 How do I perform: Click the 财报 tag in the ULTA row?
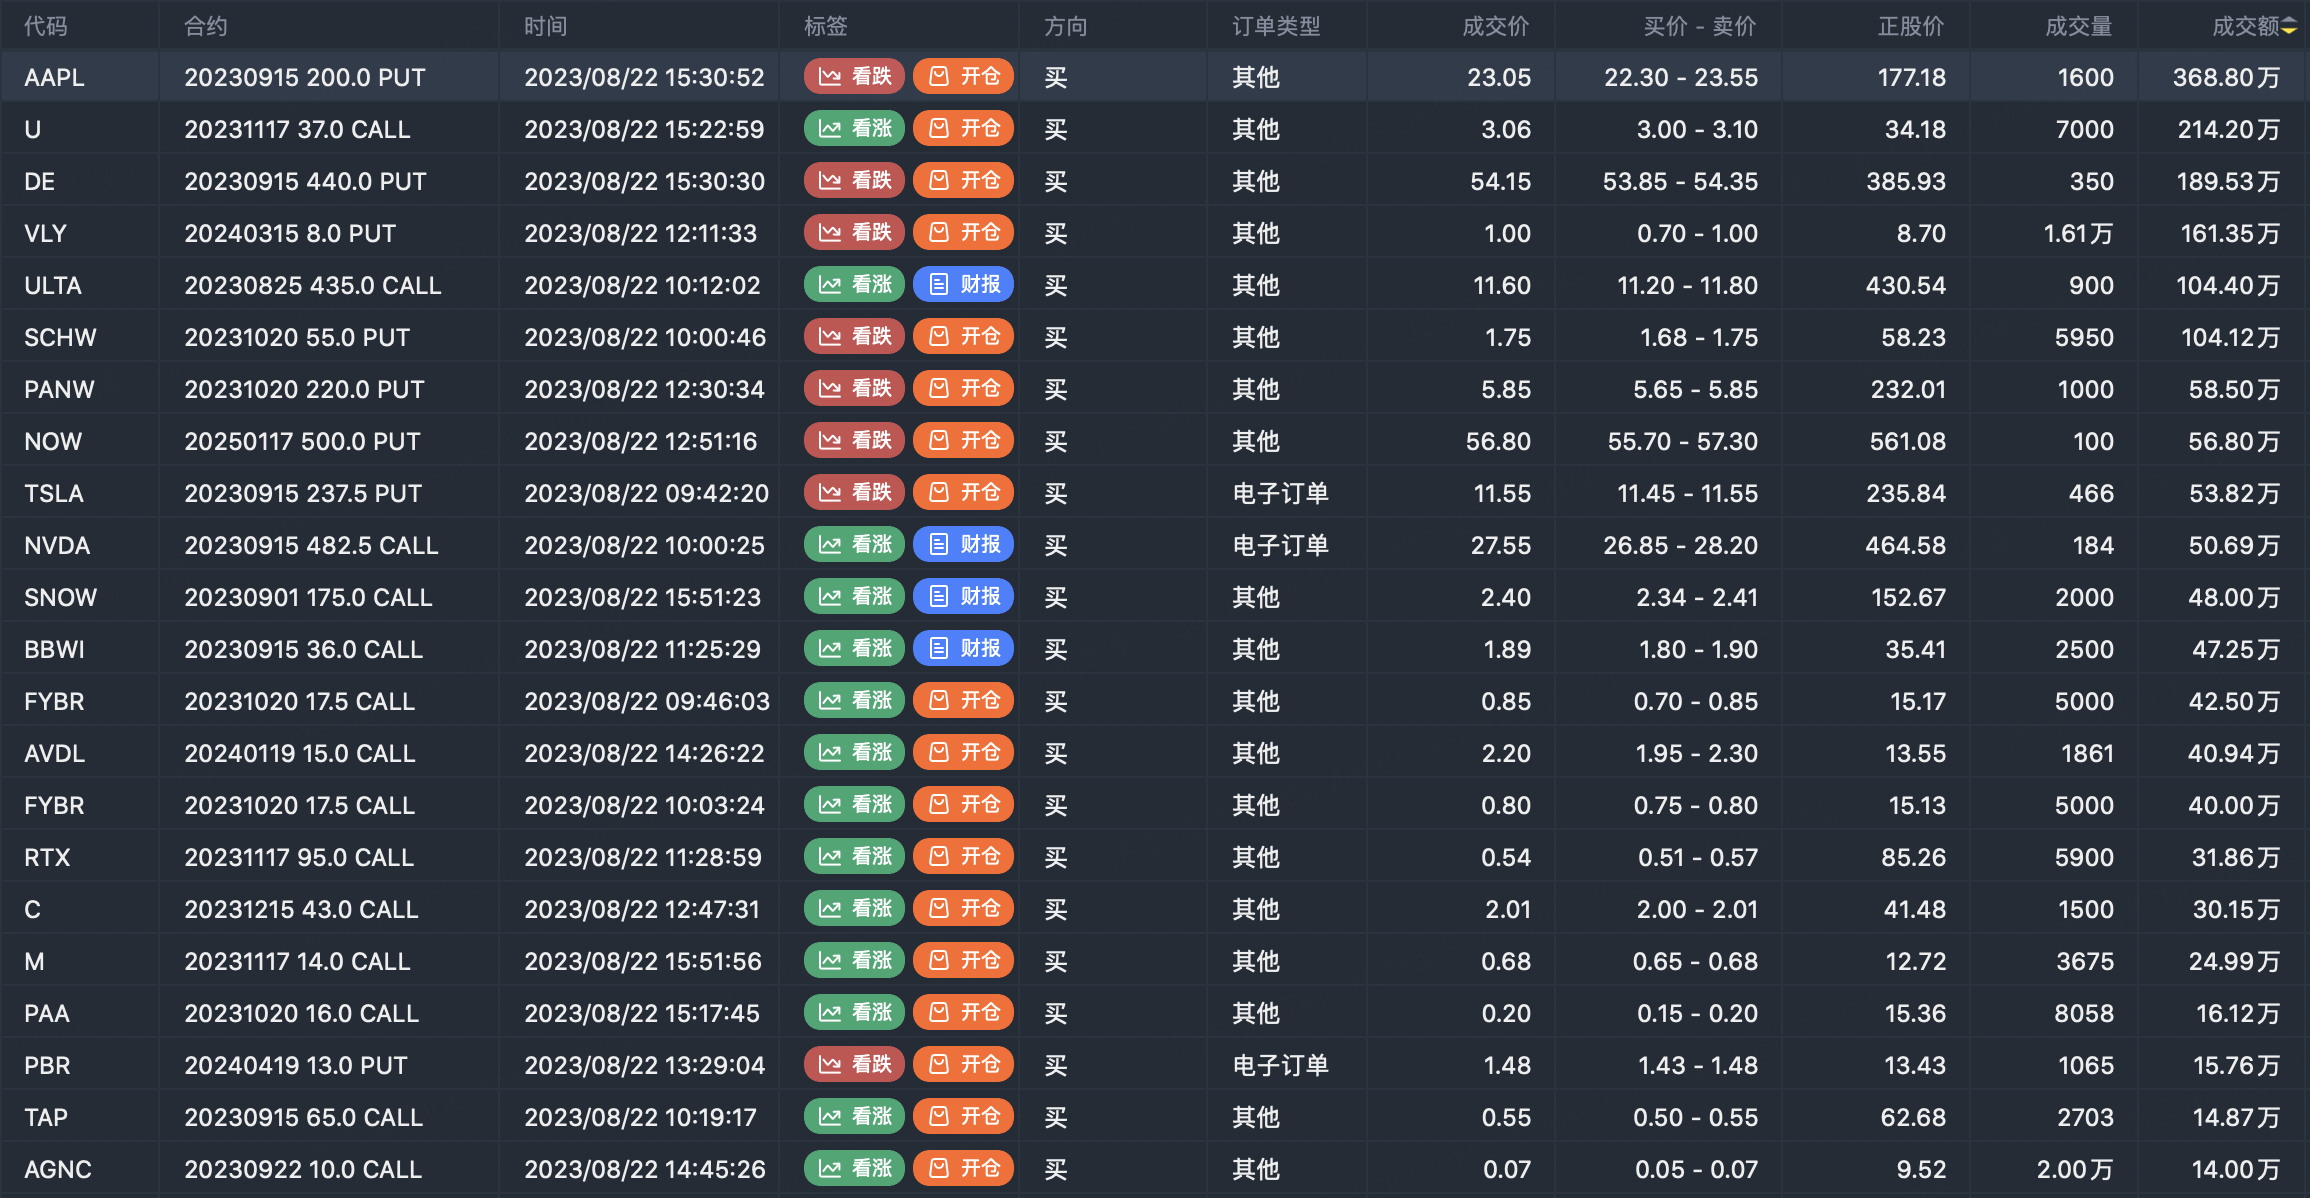coord(963,285)
